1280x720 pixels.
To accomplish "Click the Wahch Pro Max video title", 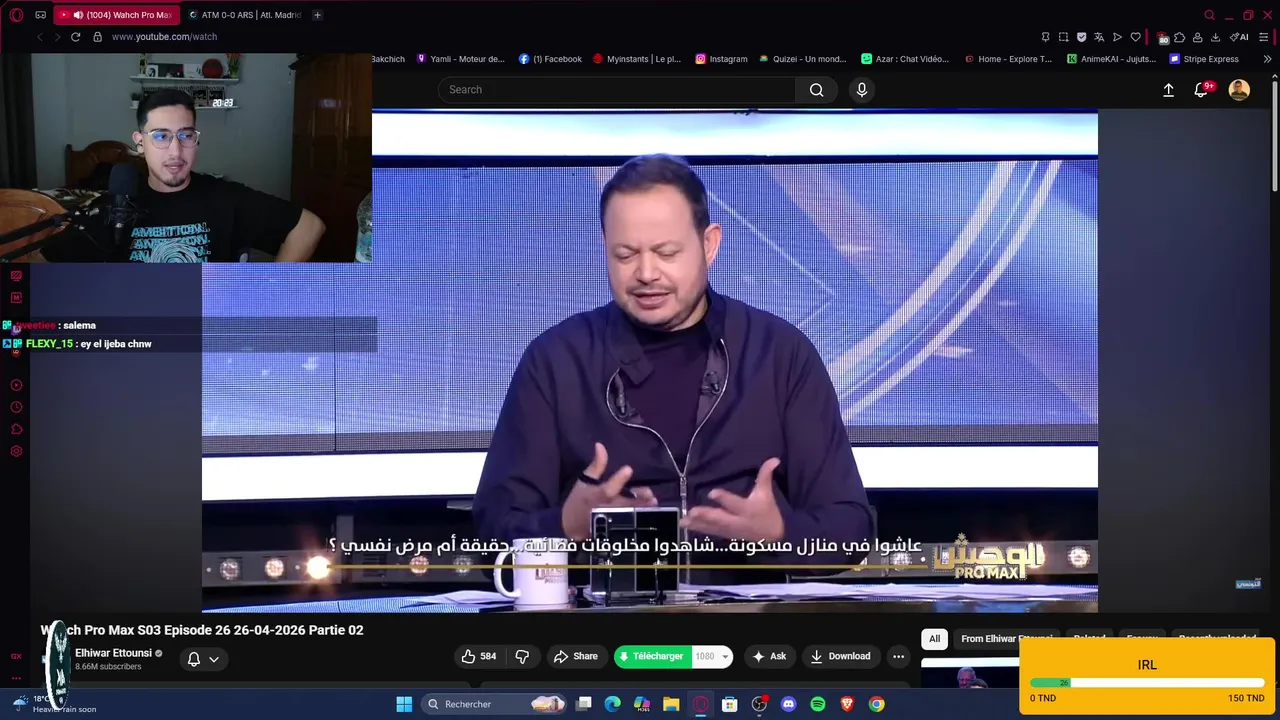I will [x=202, y=630].
